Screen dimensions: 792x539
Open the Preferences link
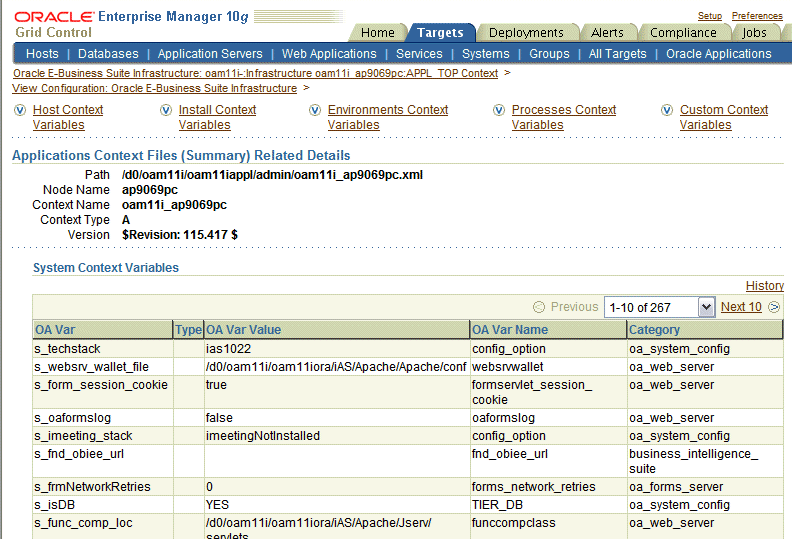tap(757, 16)
